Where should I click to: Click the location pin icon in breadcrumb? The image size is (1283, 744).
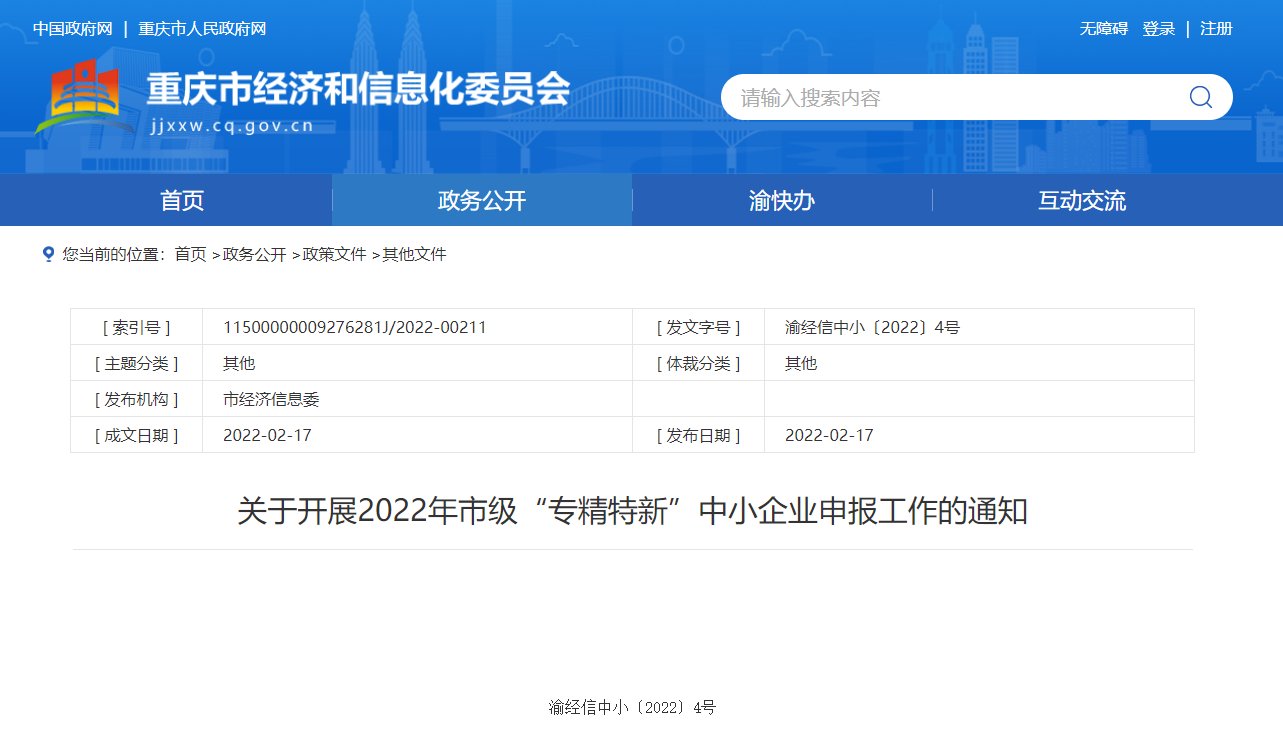click(48, 254)
